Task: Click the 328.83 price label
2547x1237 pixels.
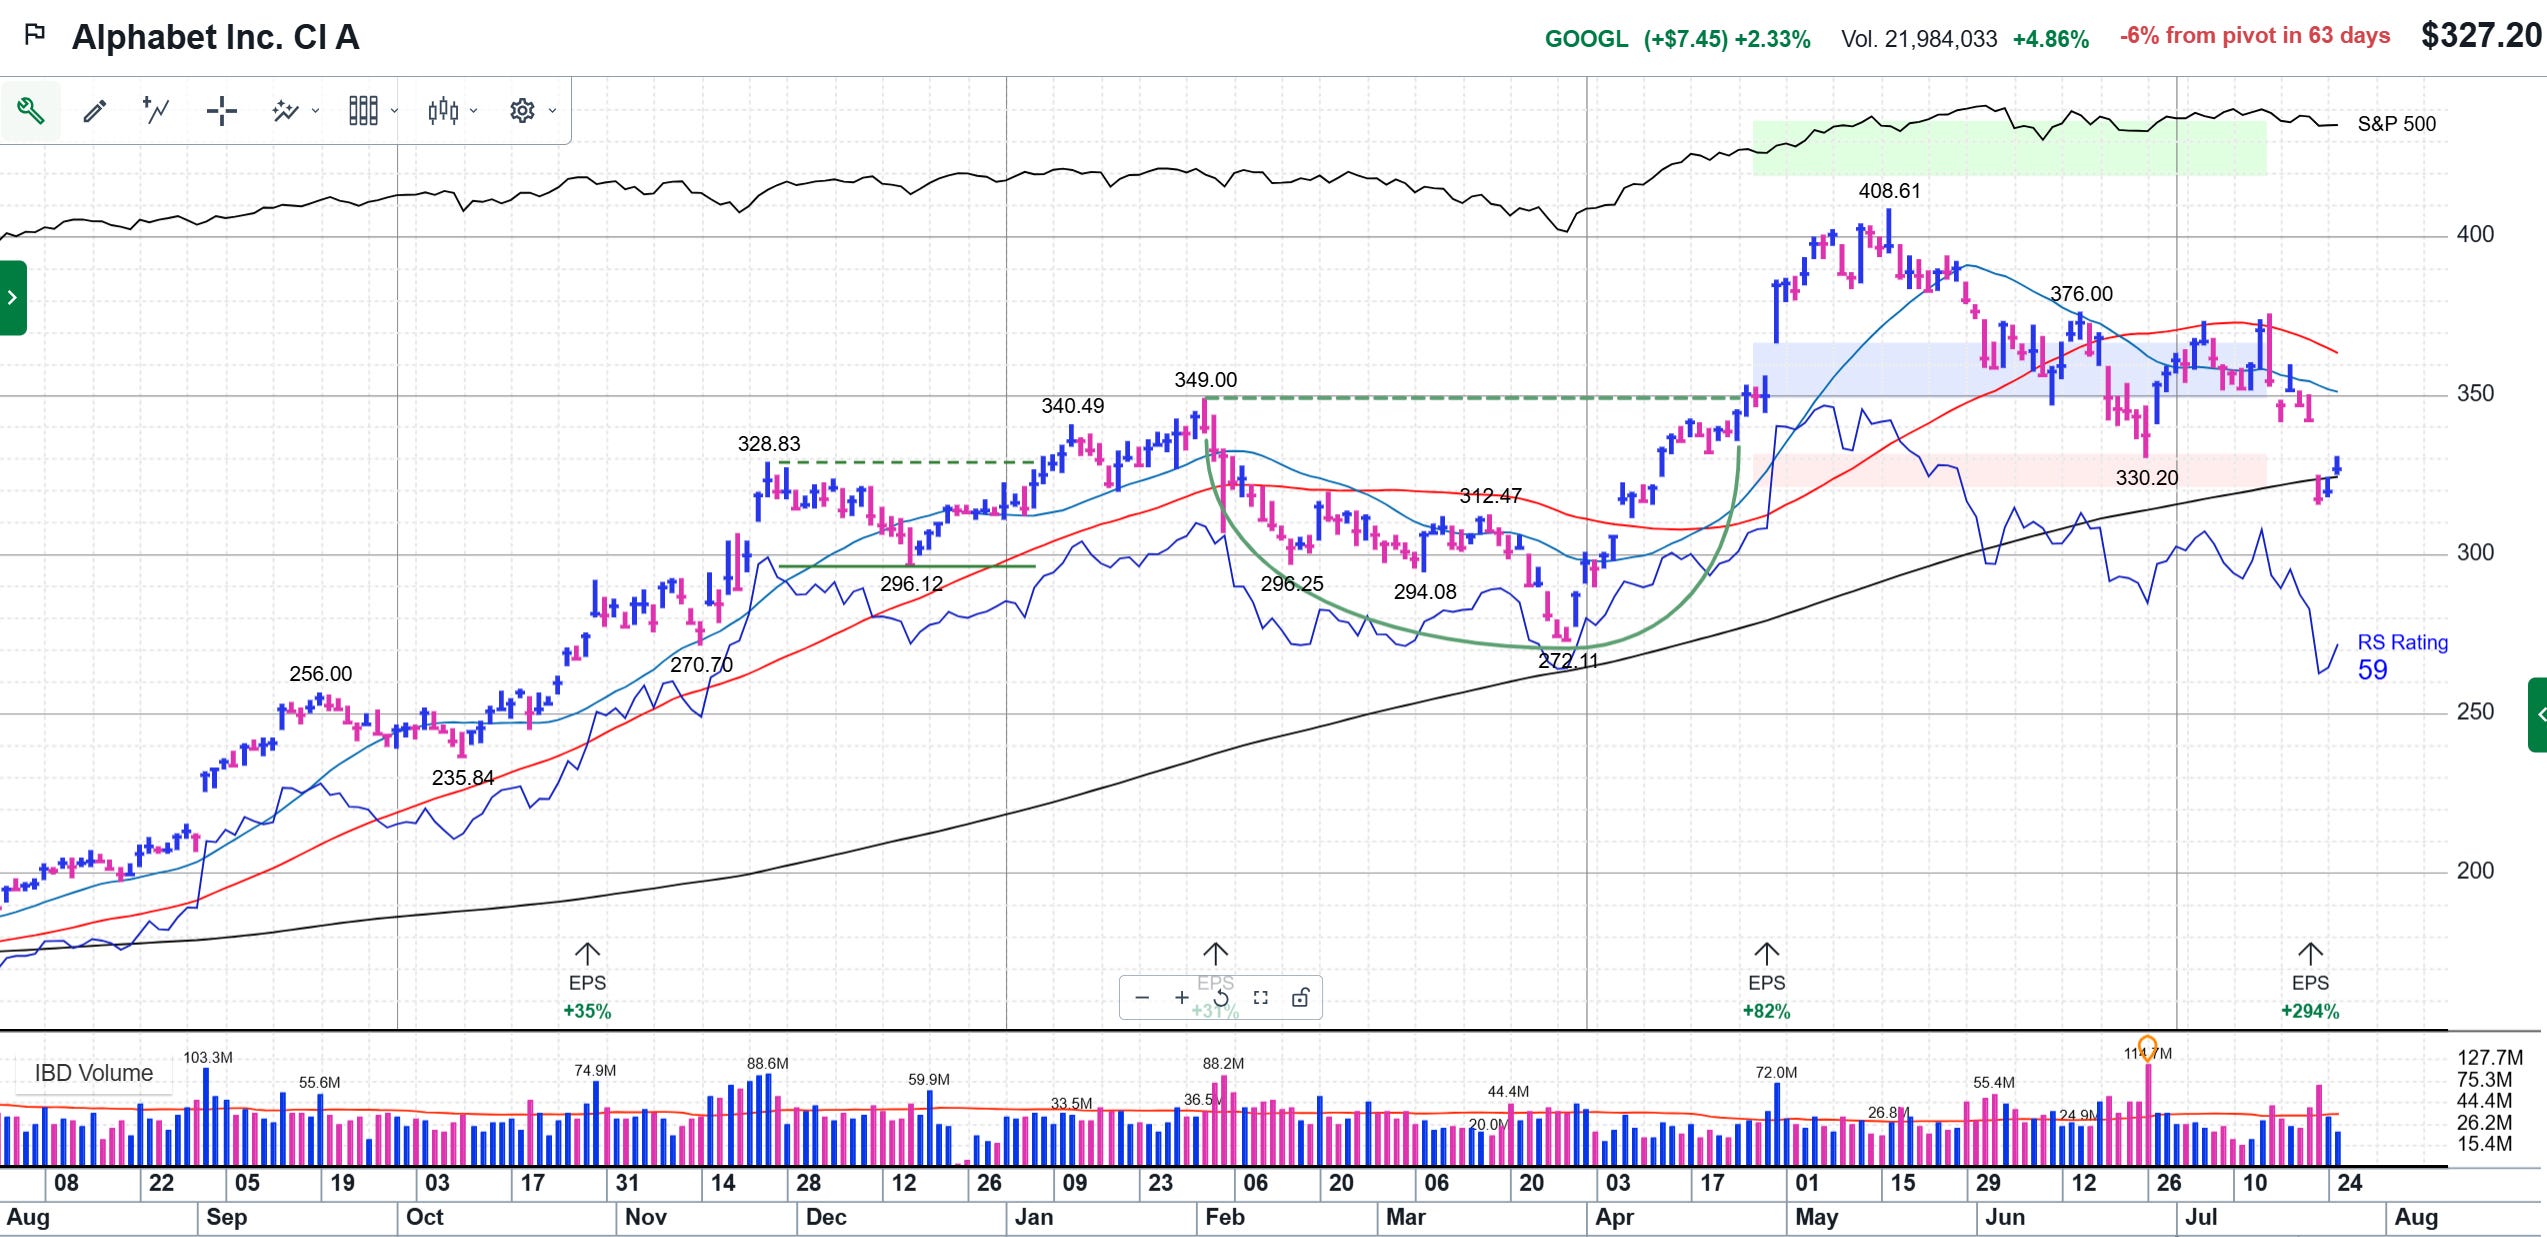Action: pos(769,444)
